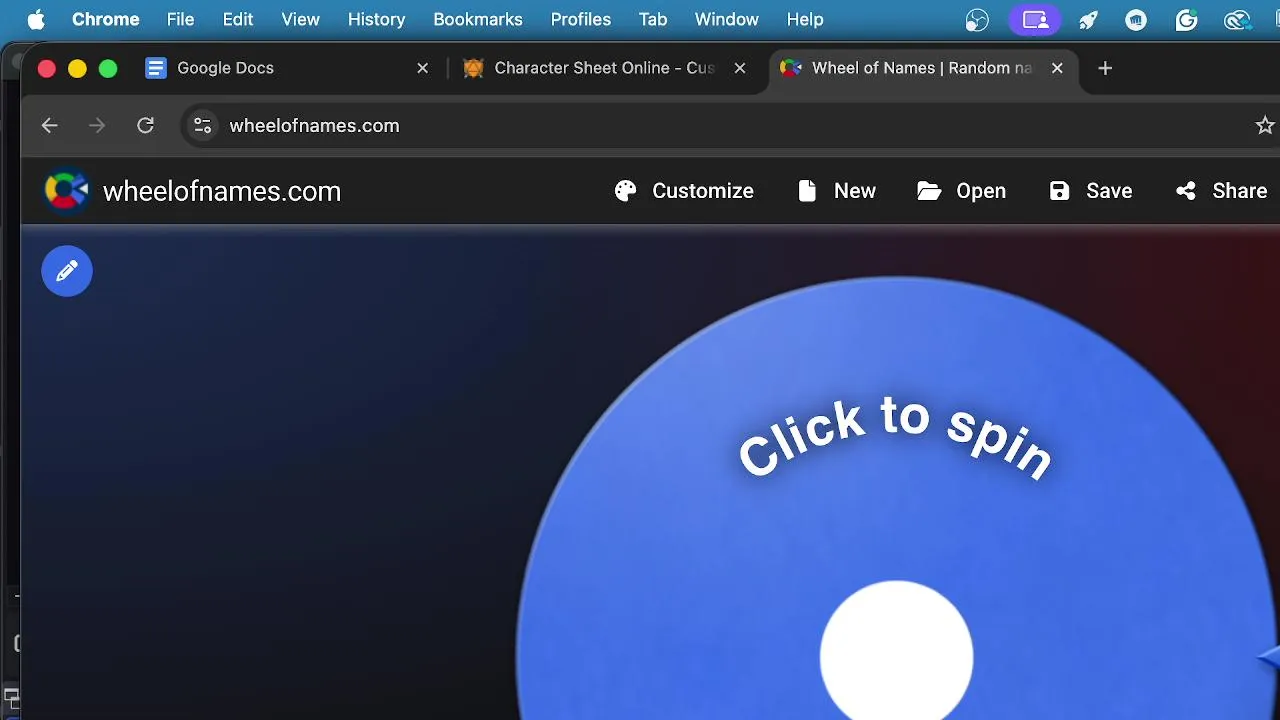
Task: Close the Wheel of Names tab
Action: pyautogui.click(x=1057, y=68)
